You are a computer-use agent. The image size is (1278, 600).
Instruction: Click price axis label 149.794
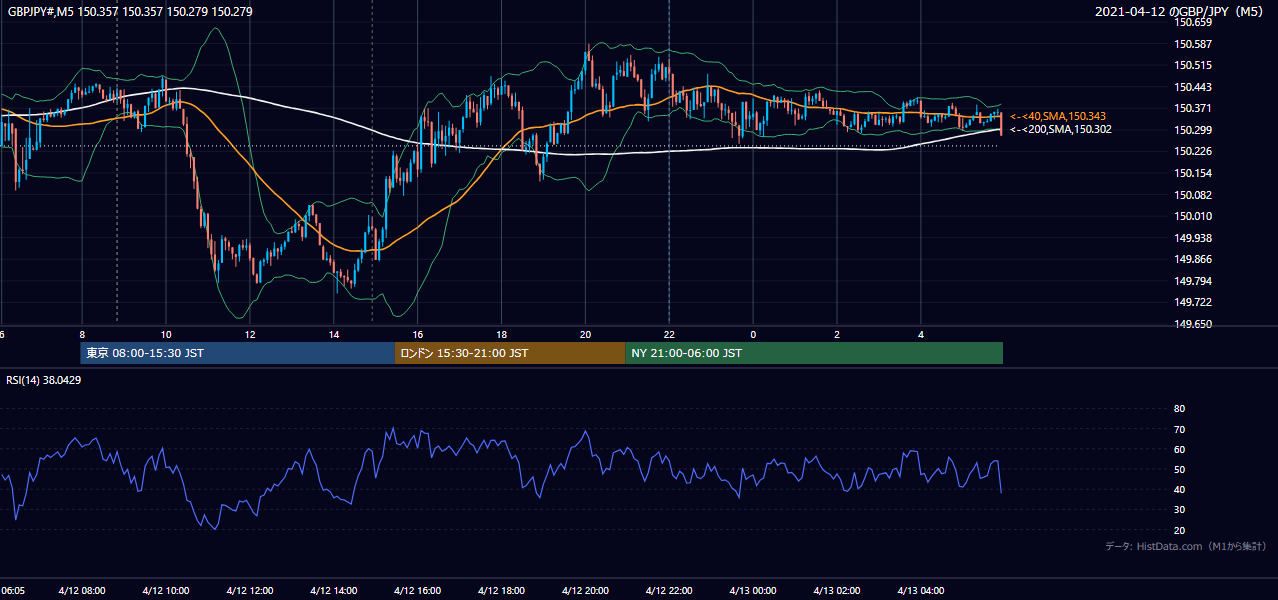tap(1192, 281)
